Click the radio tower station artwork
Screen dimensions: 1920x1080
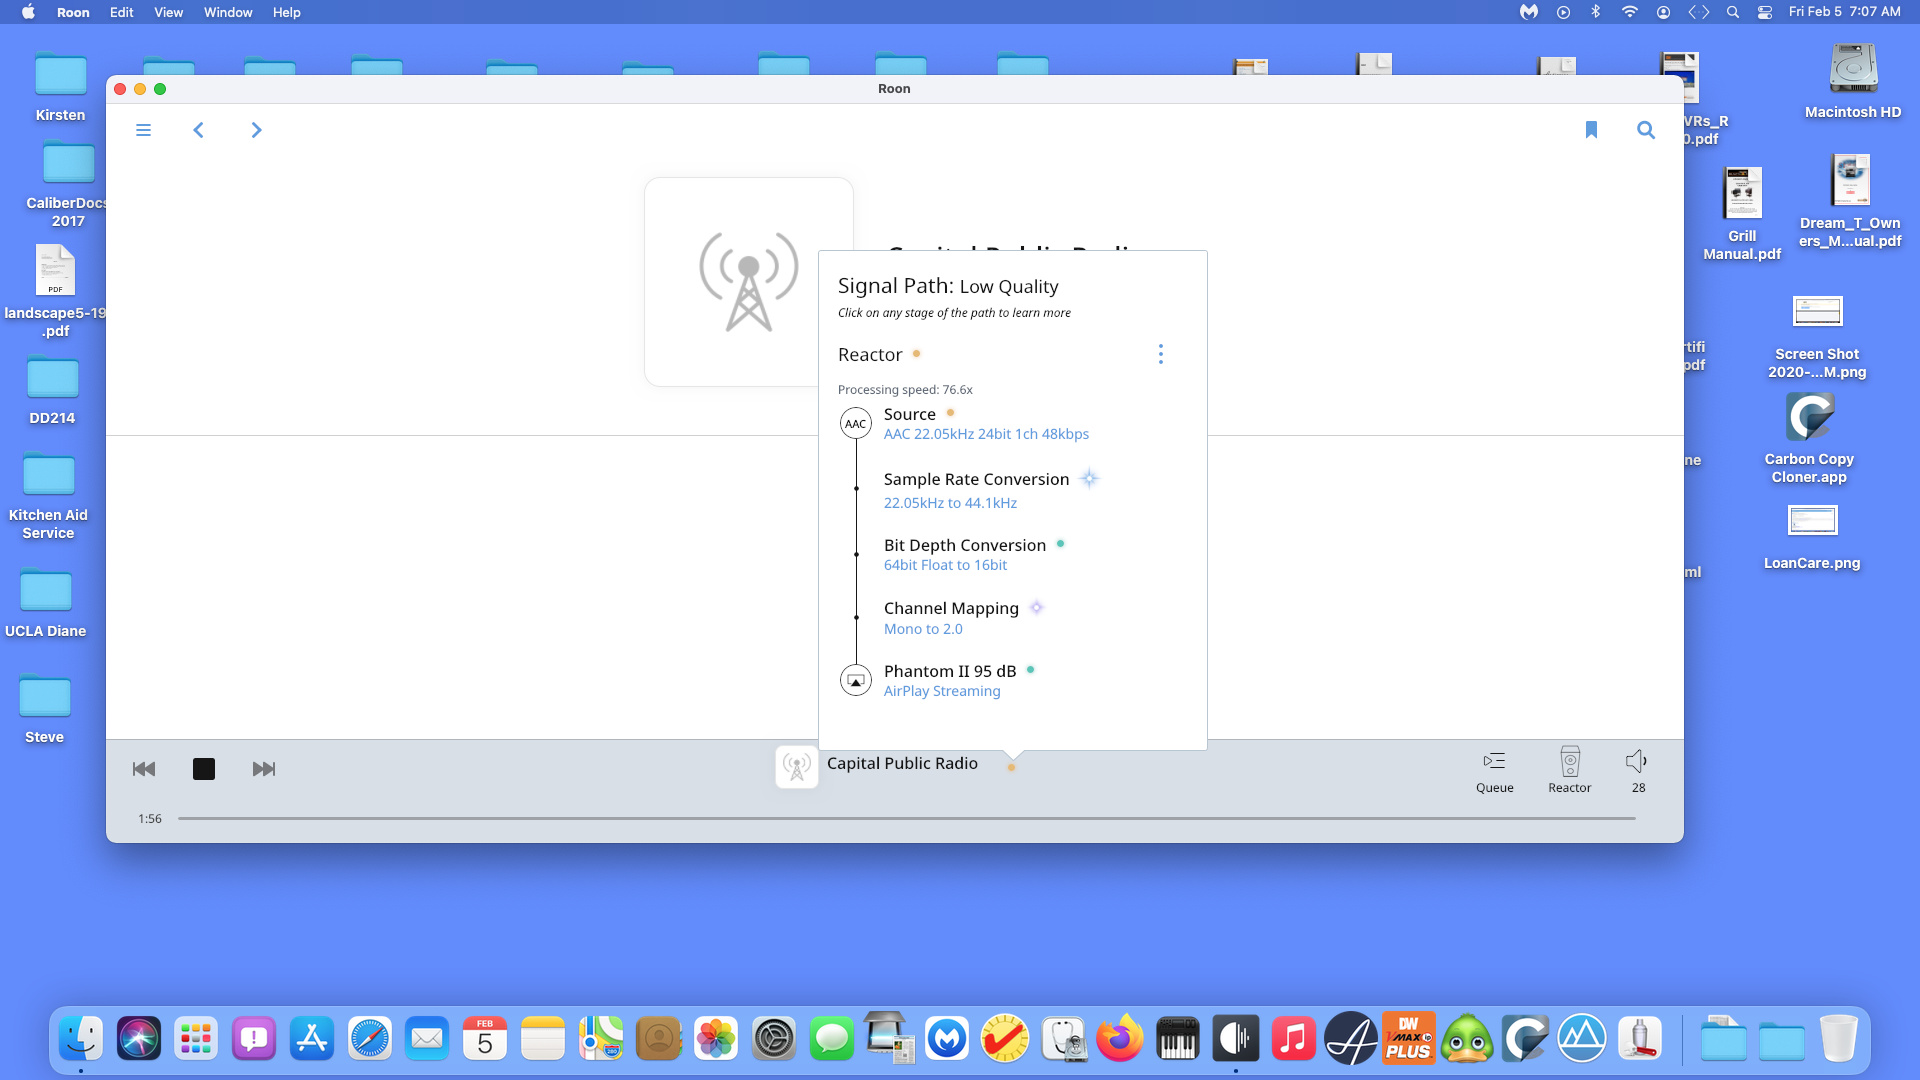click(x=748, y=281)
